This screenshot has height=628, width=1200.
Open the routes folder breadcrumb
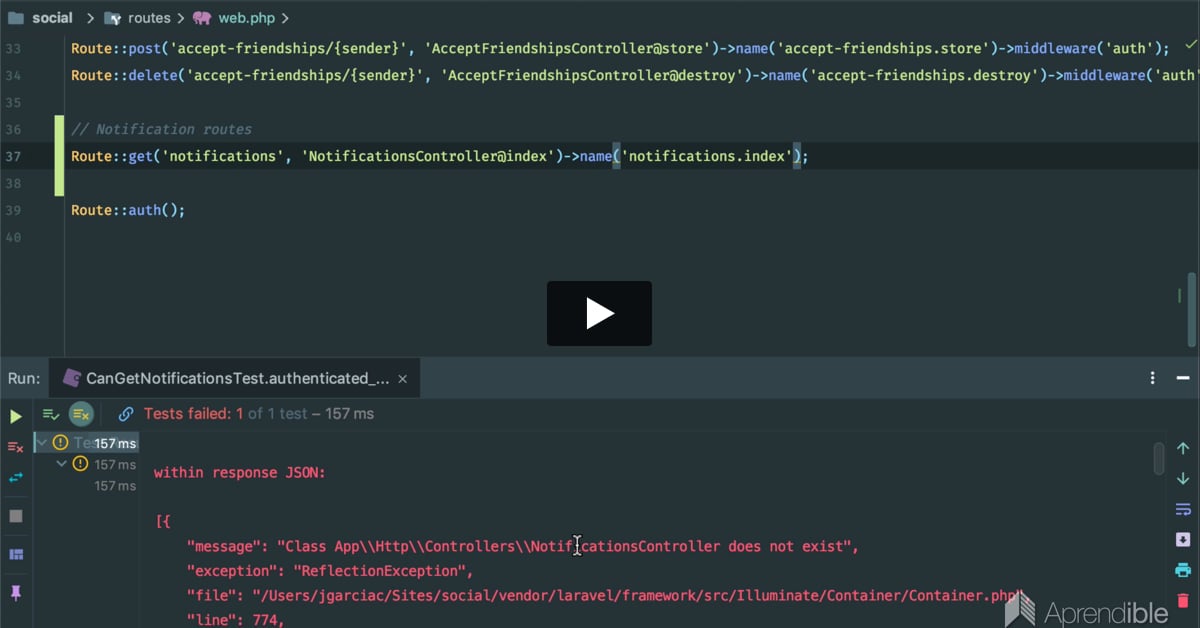click(x=137, y=18)
